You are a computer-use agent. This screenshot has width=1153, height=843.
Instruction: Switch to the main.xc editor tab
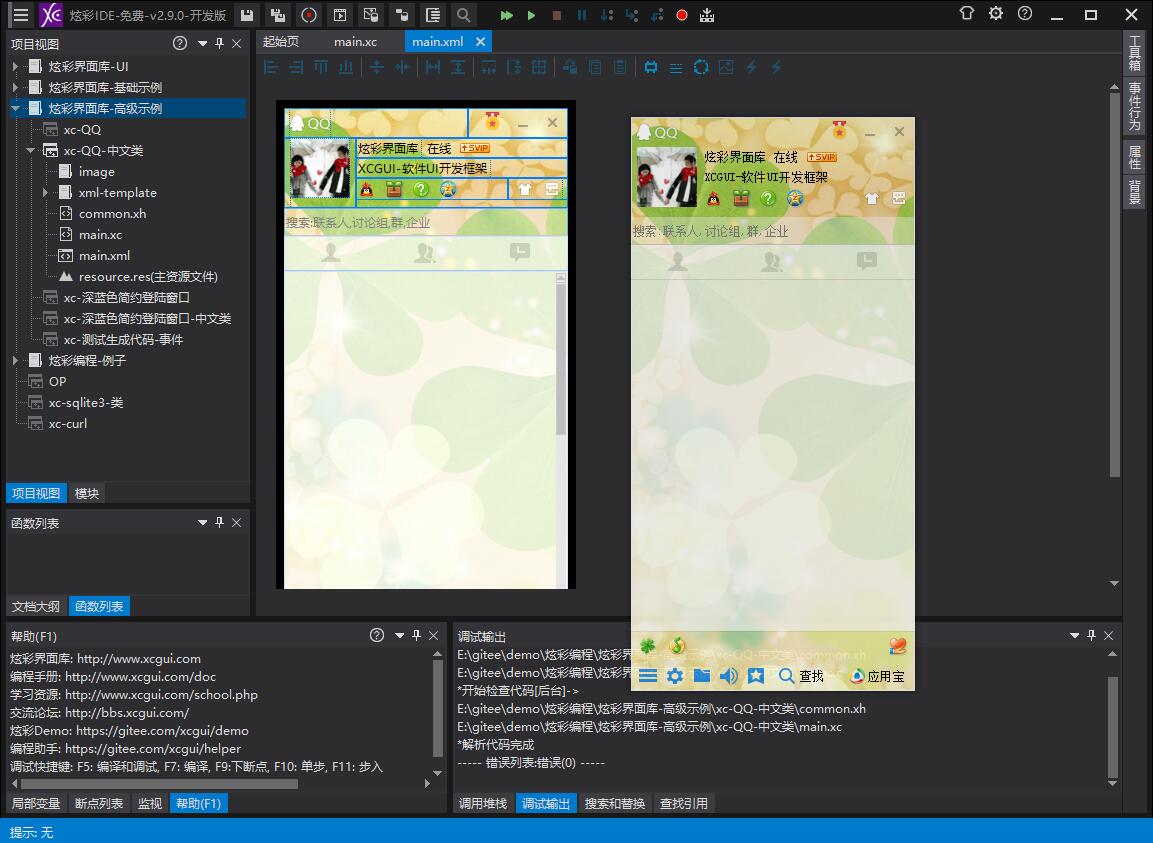pyautogui.click(x=355, y=42)
